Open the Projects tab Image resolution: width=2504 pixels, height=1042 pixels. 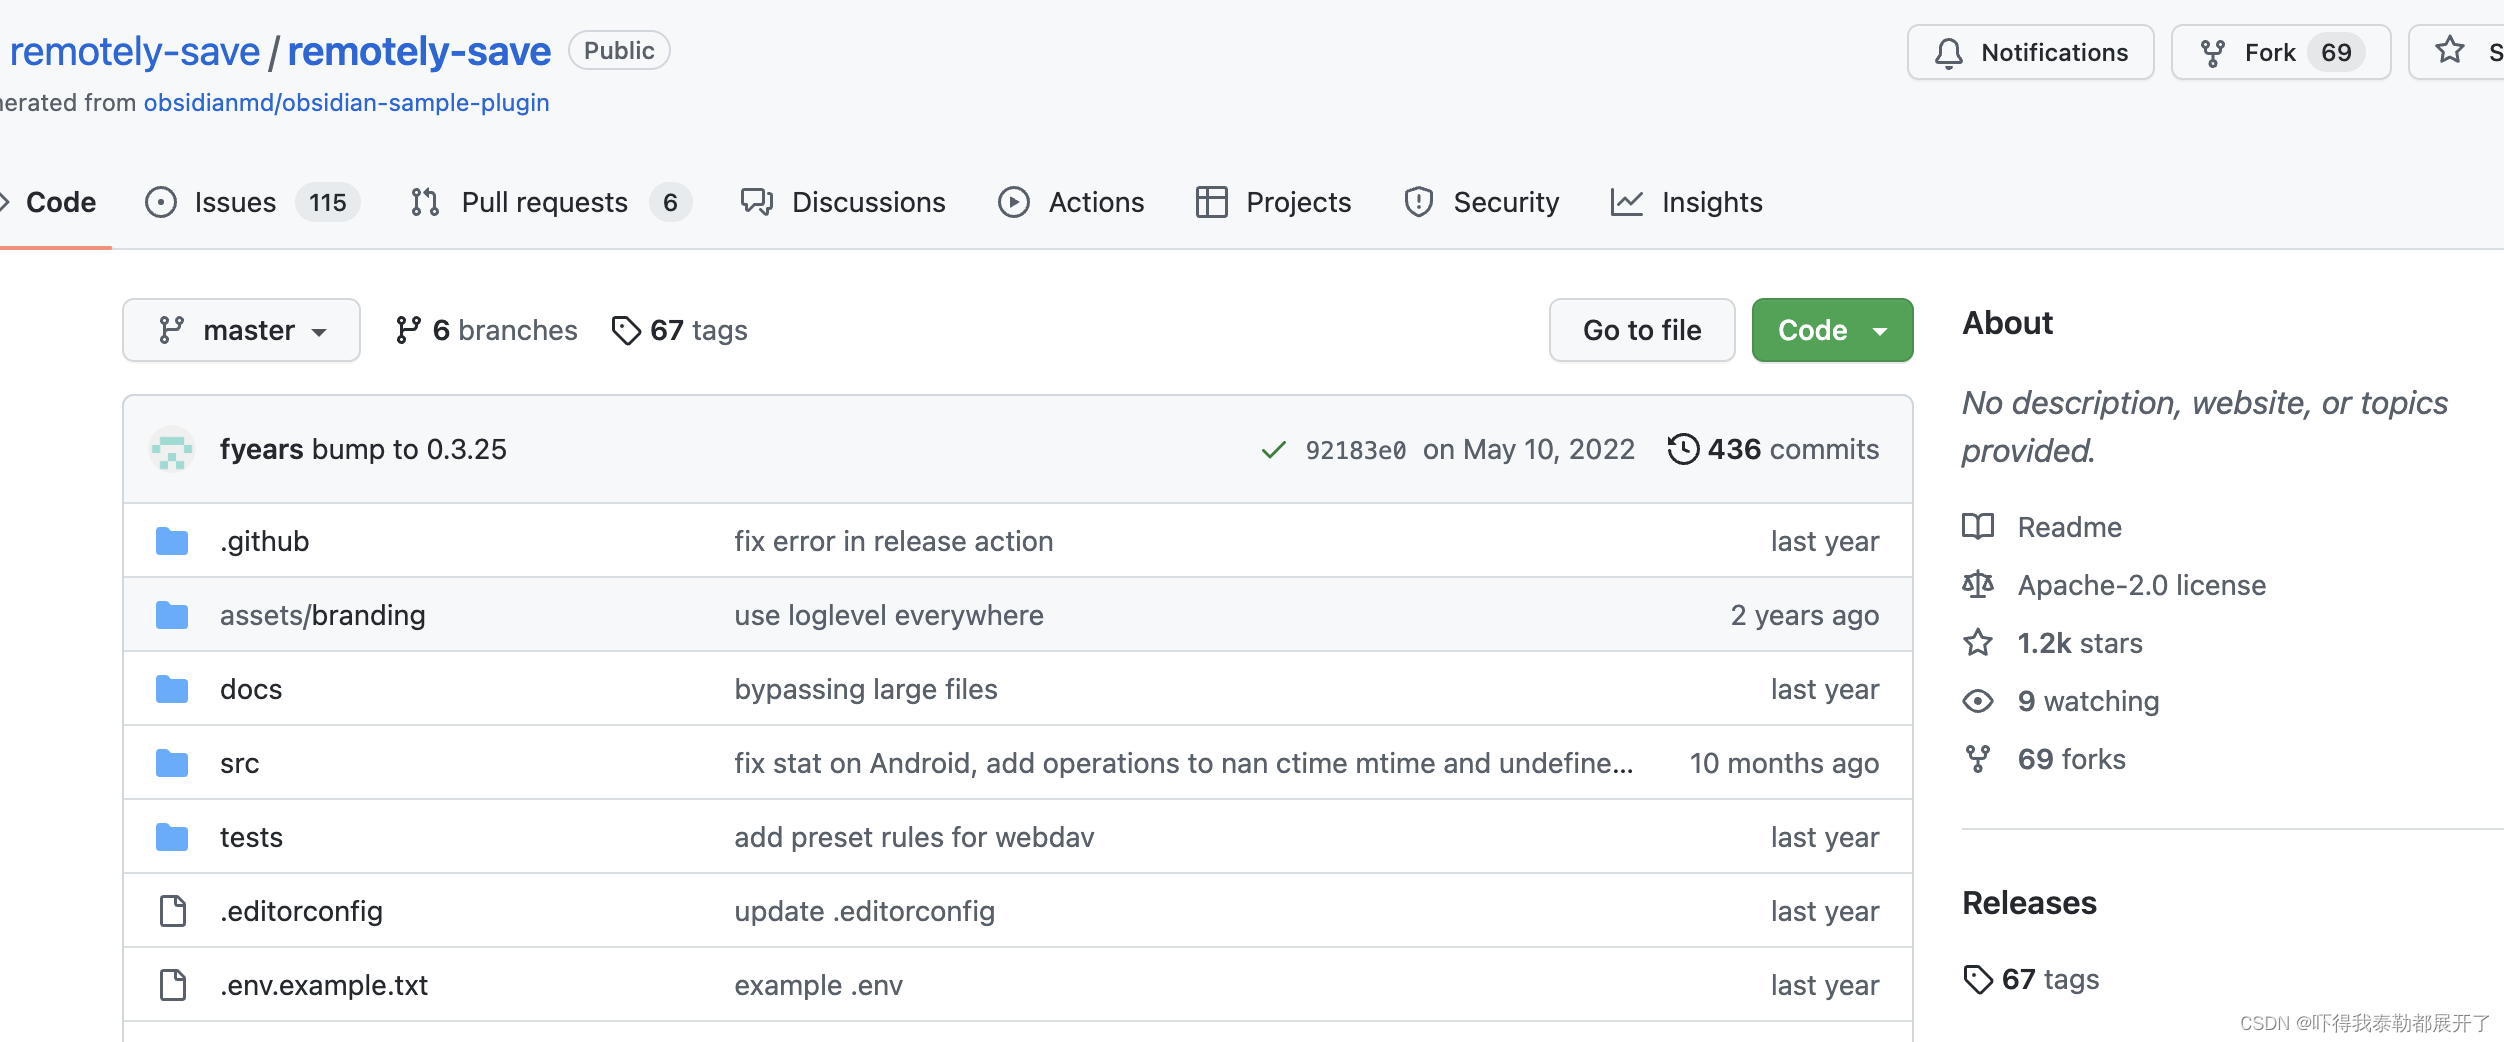coord(1273,202)
